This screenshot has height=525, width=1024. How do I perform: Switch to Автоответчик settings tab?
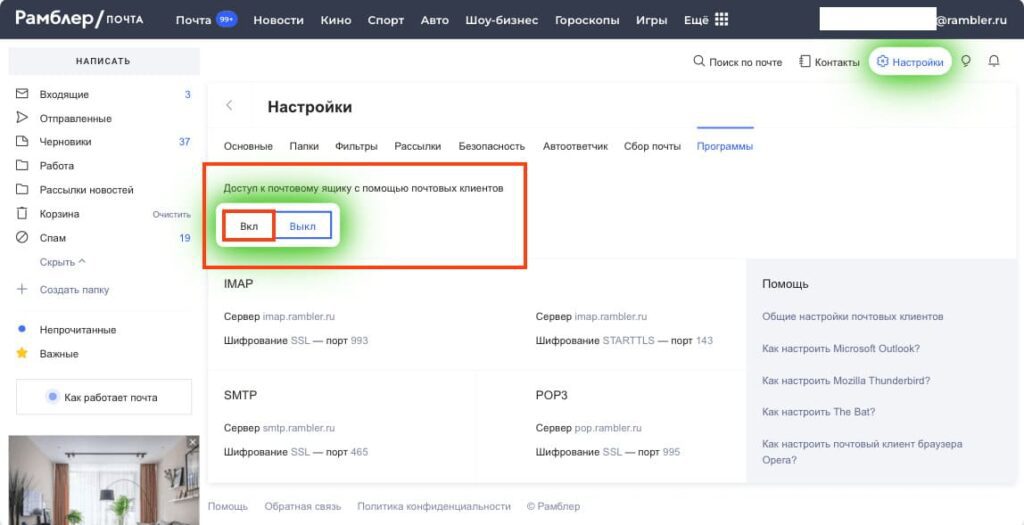coord(575,146)
